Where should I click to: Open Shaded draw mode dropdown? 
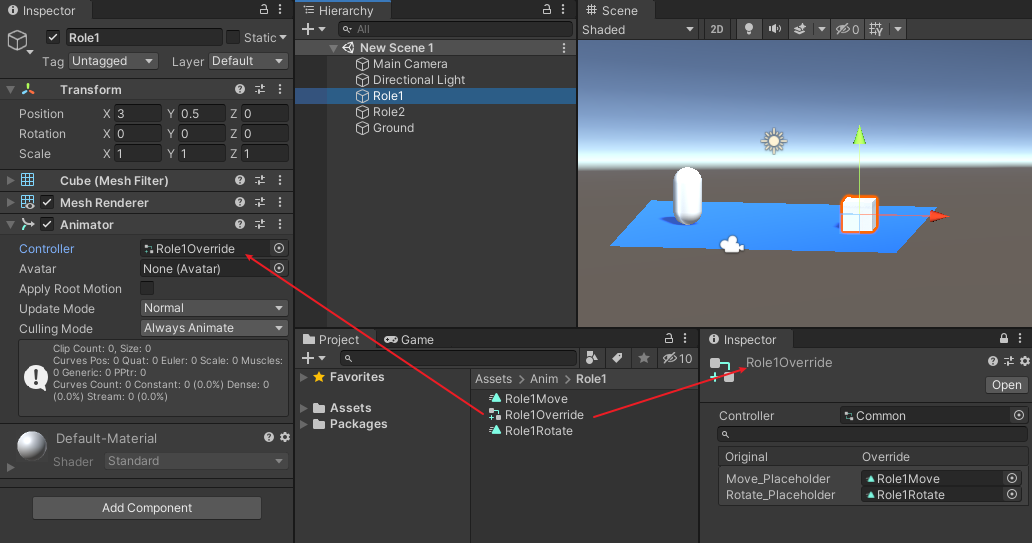click(637, 30)
